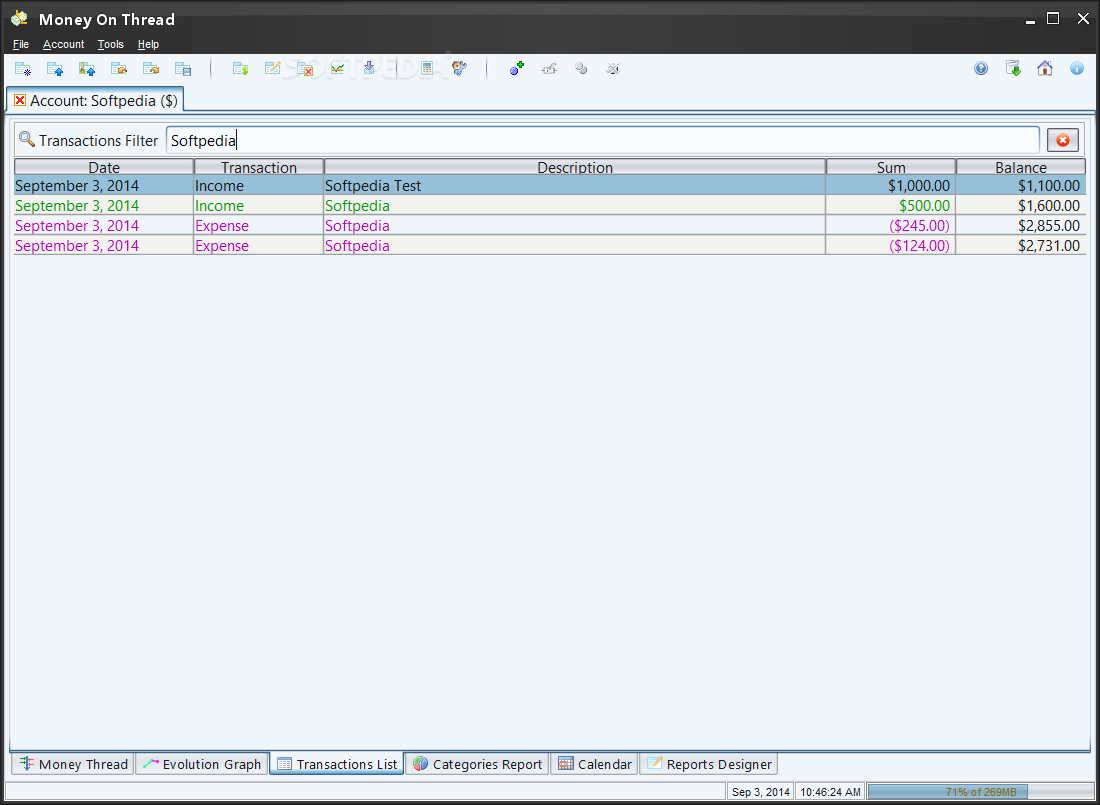Screen dimensions: 1100x805
Task: Click the Transactions Filter magnifier icon
Action: tap(27, 139)
